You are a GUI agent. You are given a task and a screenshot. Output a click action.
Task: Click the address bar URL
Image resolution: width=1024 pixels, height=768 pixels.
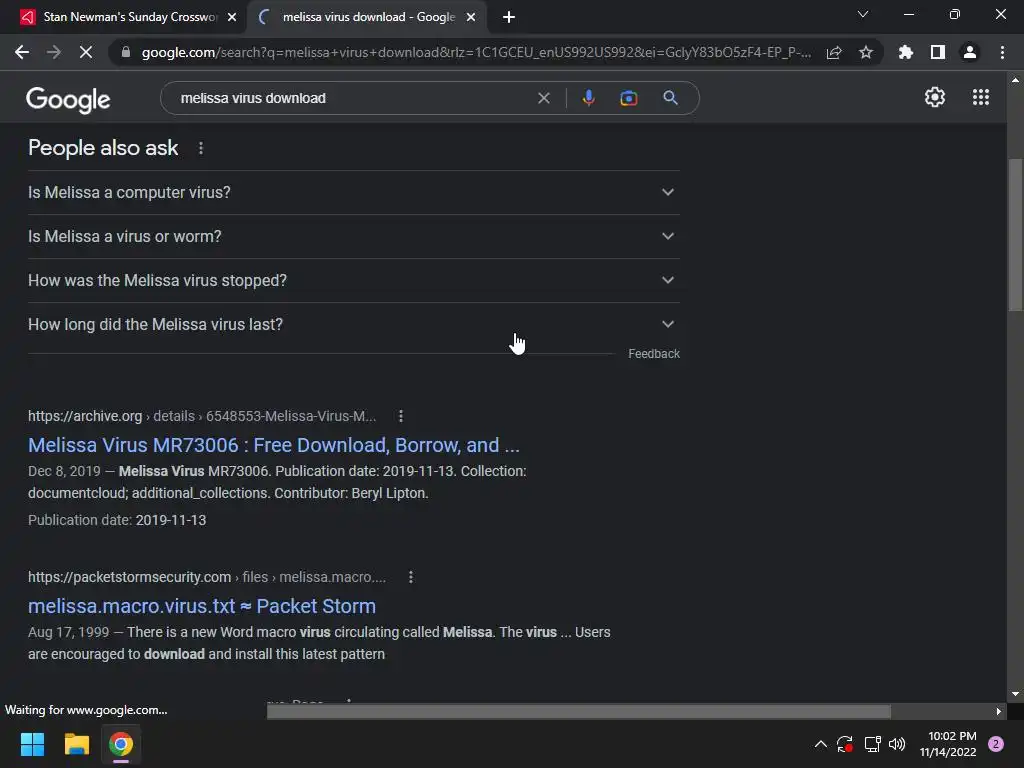476,52
